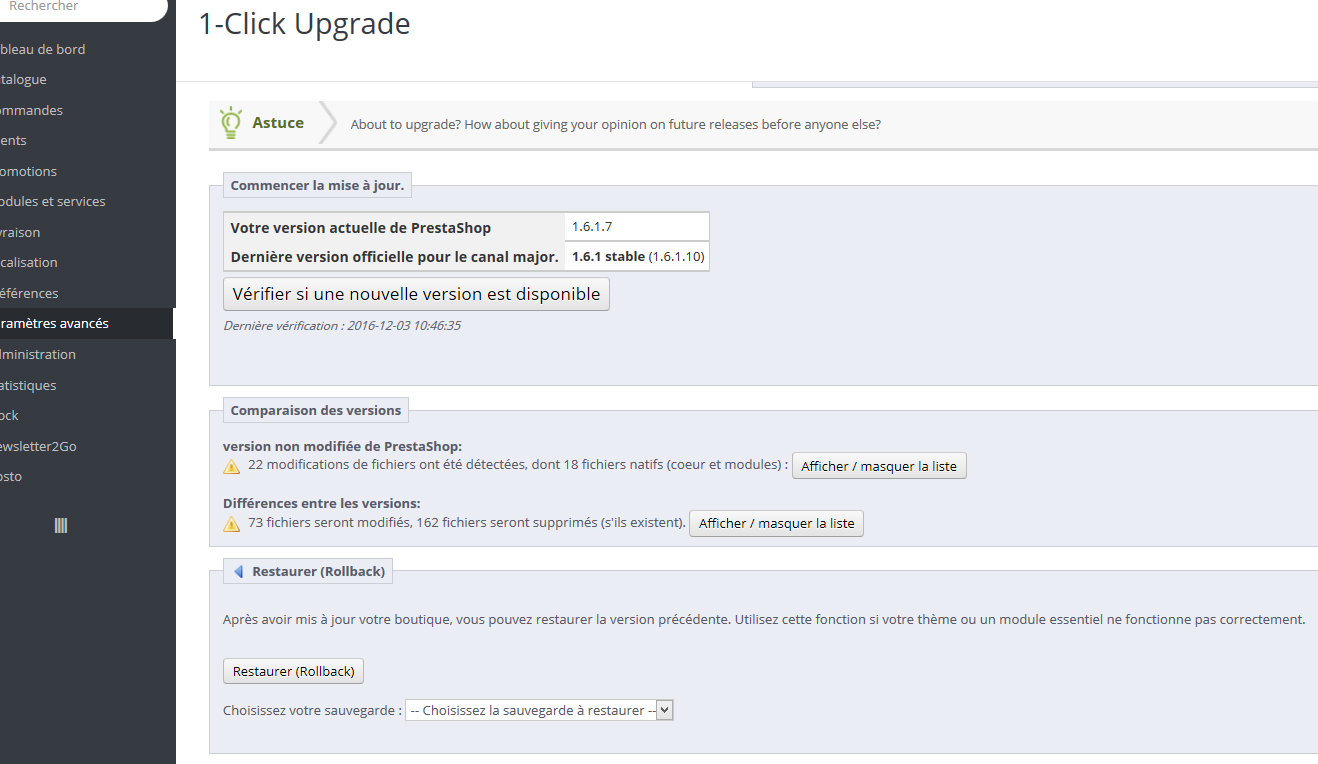Screen dimensions: 1318x764
Task: Show the list of 22 modified files
Action: tap(879, 466)
